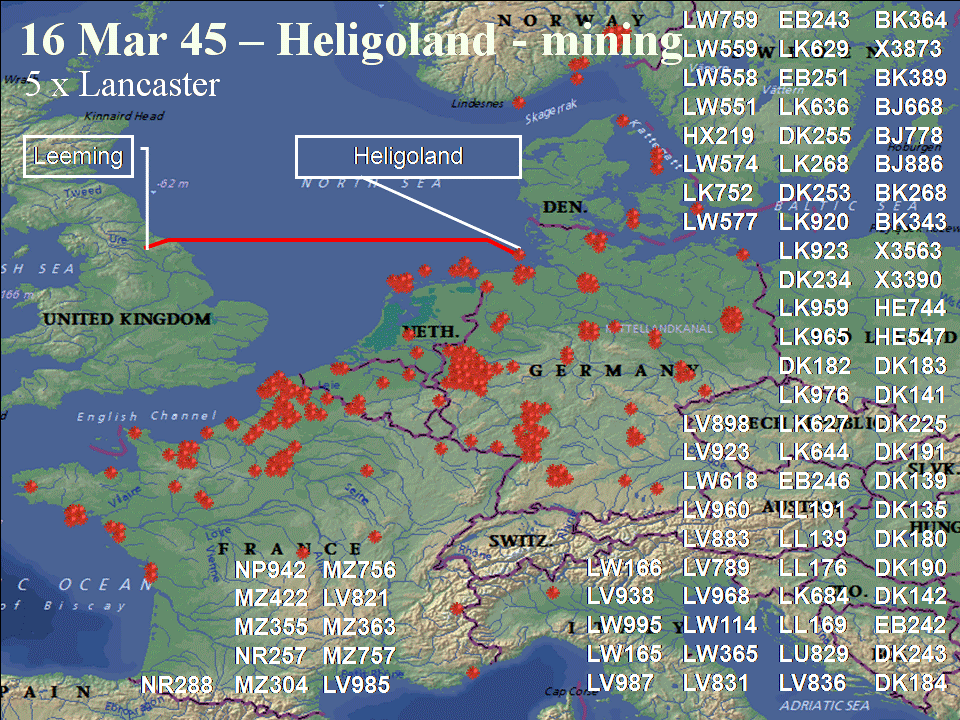Click the Leeming label box
The image size is (960, 720).
coord(78,157)
